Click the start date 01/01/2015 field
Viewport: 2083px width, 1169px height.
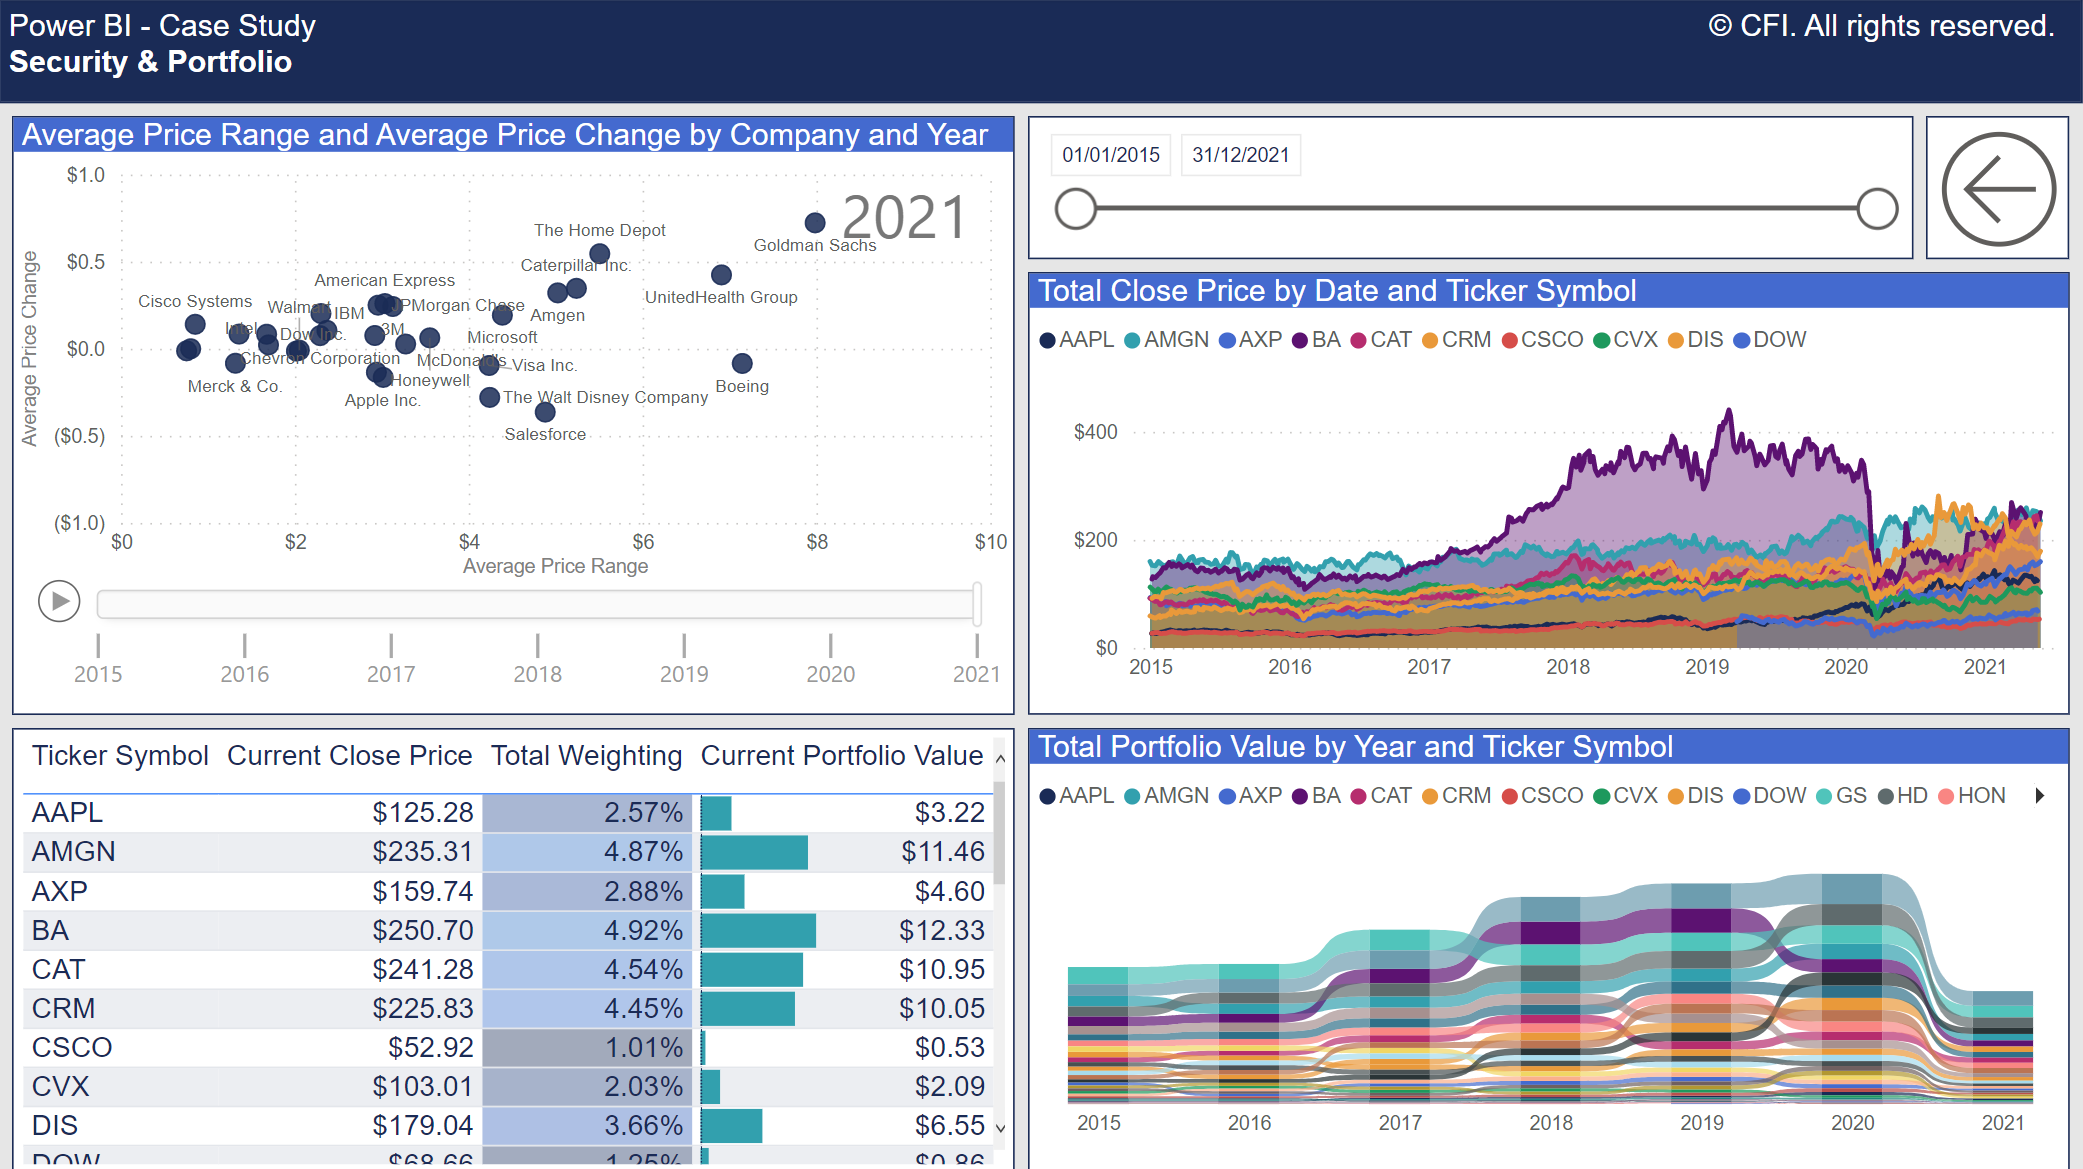1110,155
